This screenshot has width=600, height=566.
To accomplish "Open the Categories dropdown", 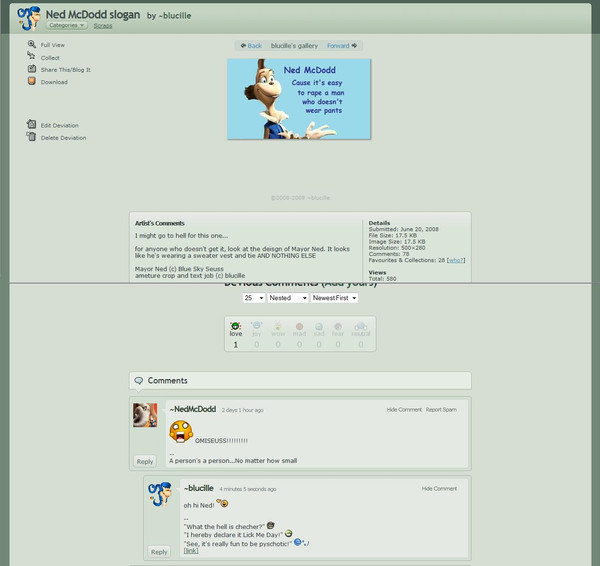I will coord(67,25).
